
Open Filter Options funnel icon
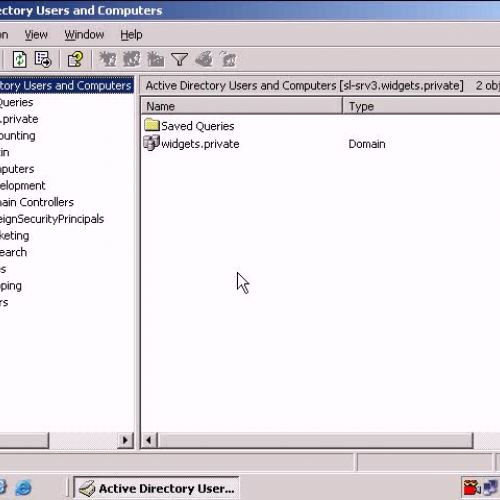(179, 60)
